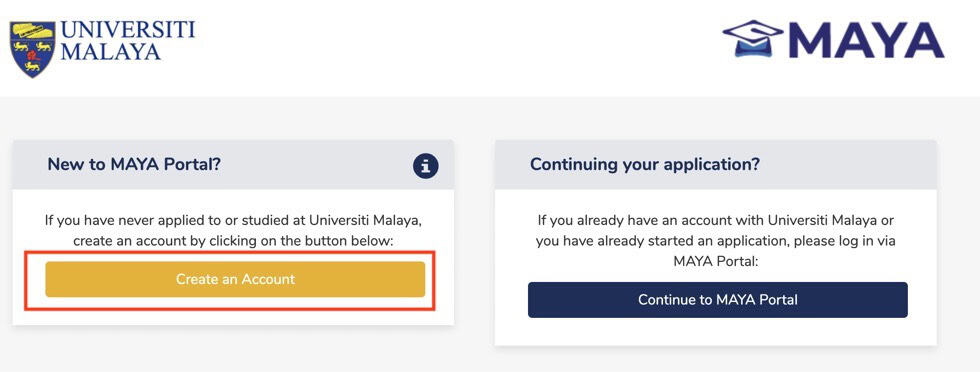980x372 pixels.
Task: Click the Continue to MAYA Portal button
Action: (718, 299)
